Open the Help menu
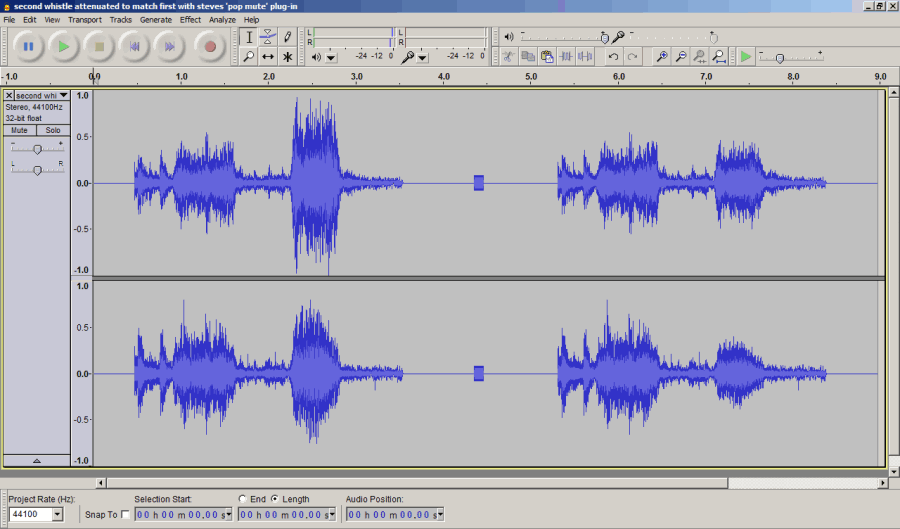This screenshot has height=529, width=900. 251,20
